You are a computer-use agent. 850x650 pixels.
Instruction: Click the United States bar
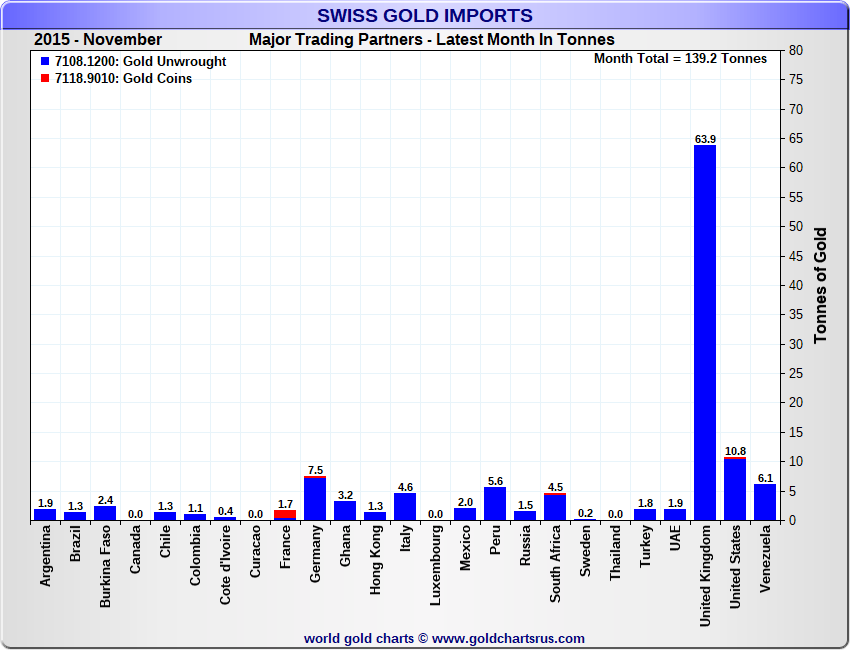734,490
